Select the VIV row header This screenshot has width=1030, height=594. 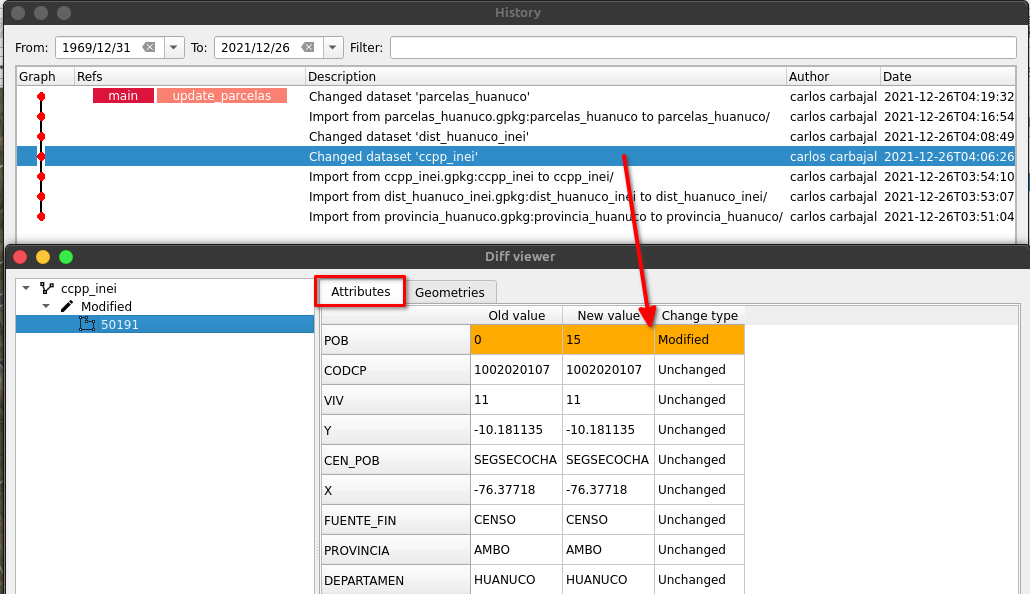coord(396,400)
